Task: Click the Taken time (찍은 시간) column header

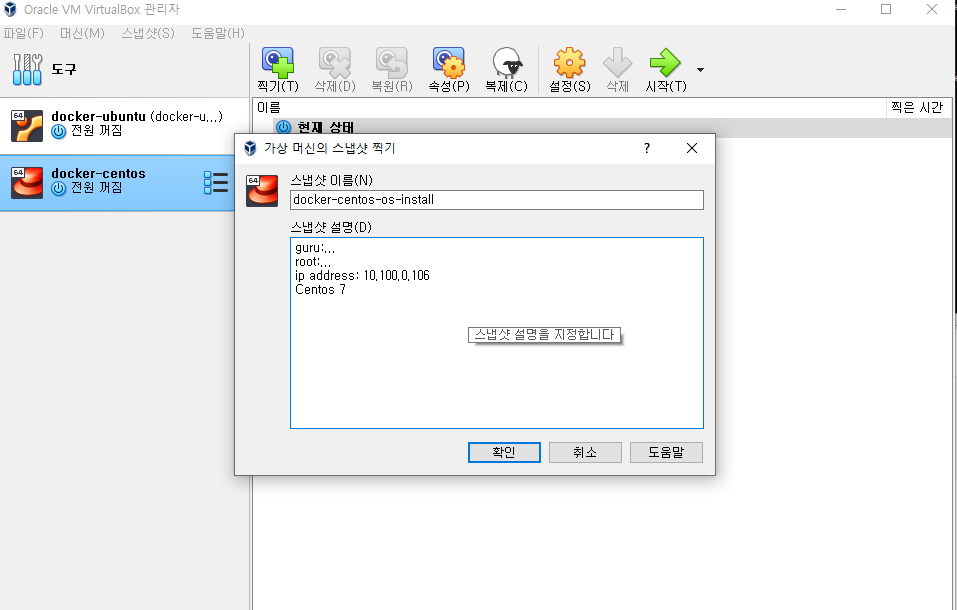Action: coord(917,107)
